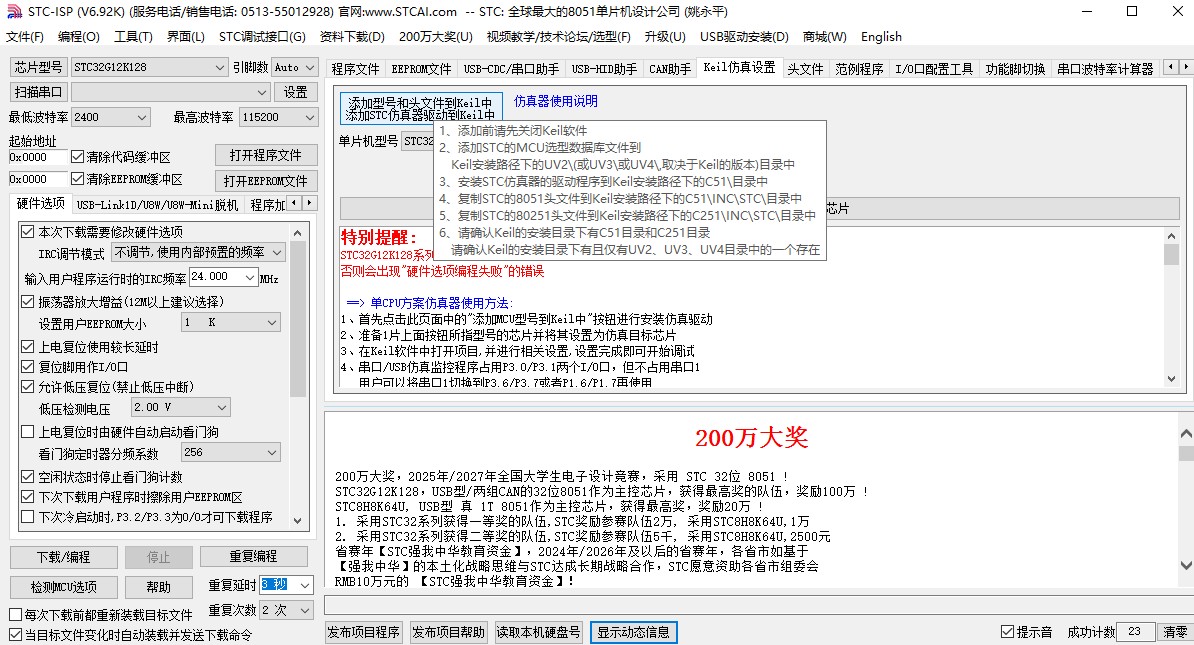The height and width of the screenshot is (645, 1194).
Task: Open the 文件(F) menu
Action: coord(24,37)
